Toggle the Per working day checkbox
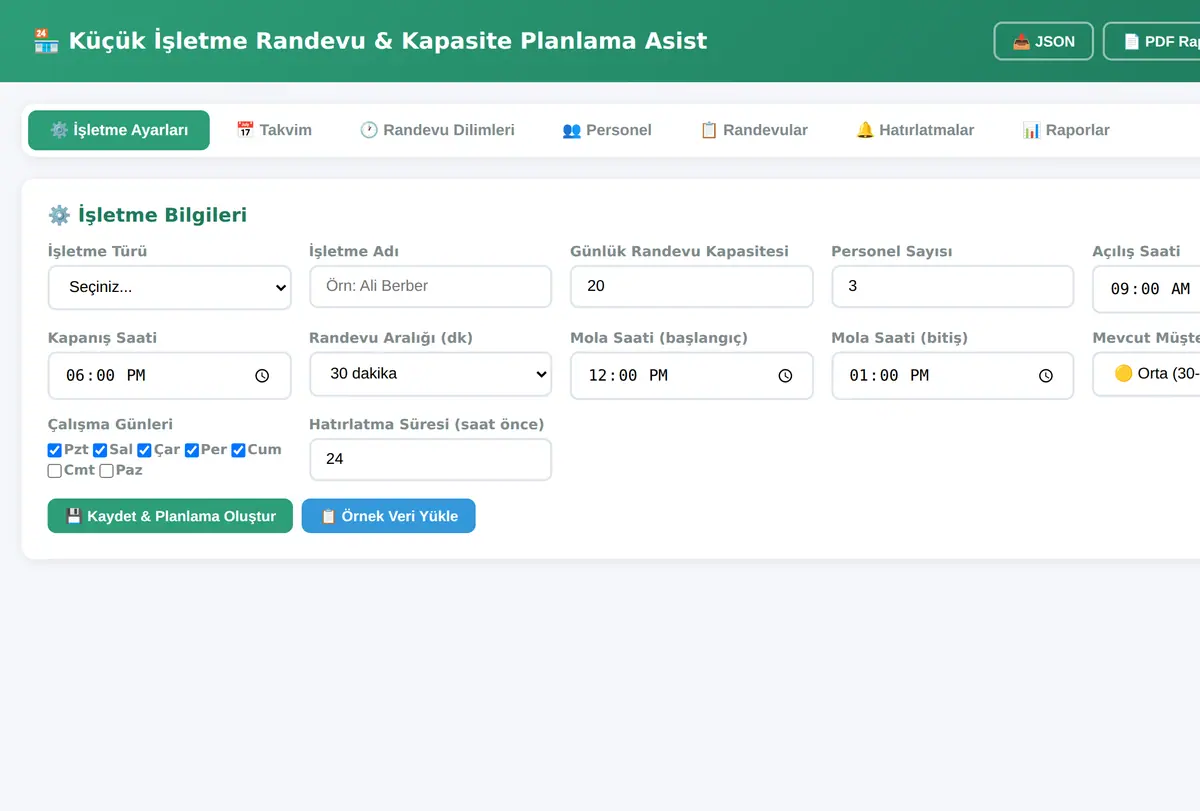The width and height of the screenshot is (1200, 811). (192, 451)
